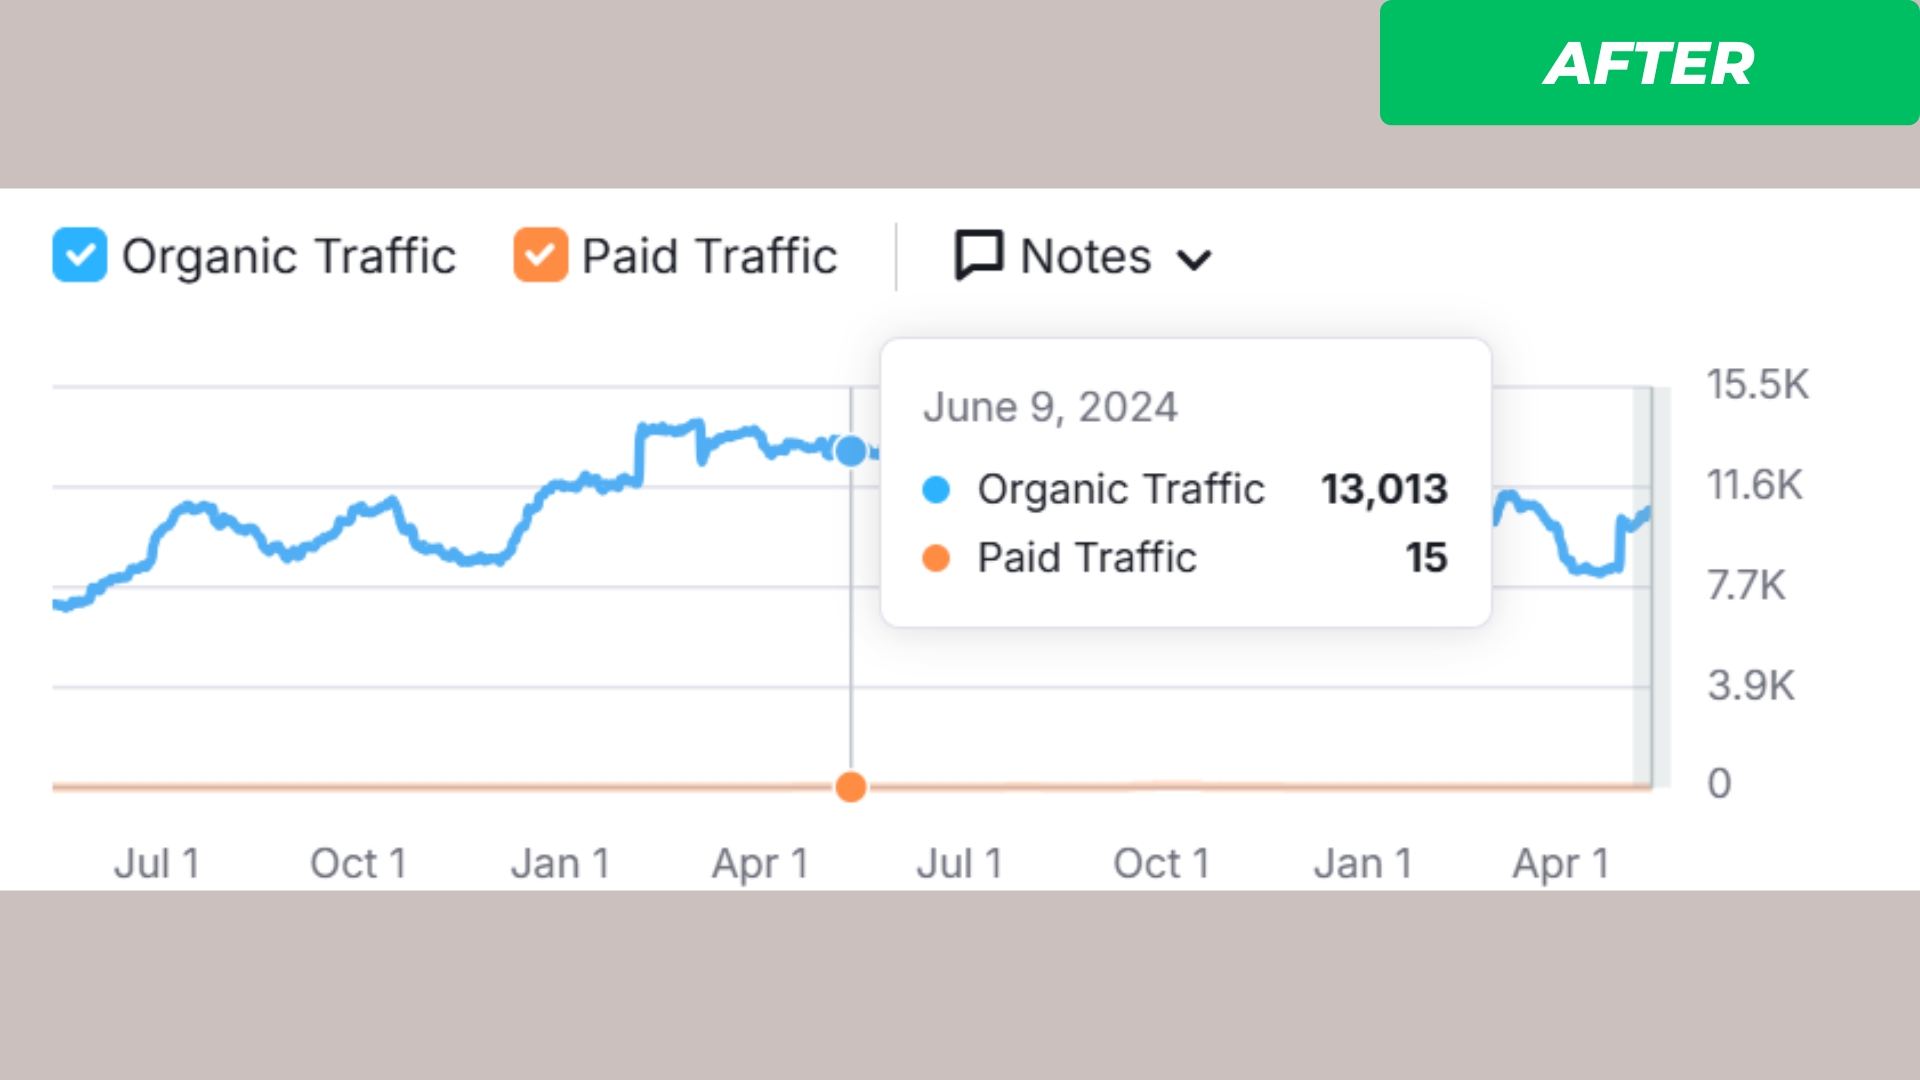
Task: Select the 13,013 organic traffic value
Action: pos(1383,489)
